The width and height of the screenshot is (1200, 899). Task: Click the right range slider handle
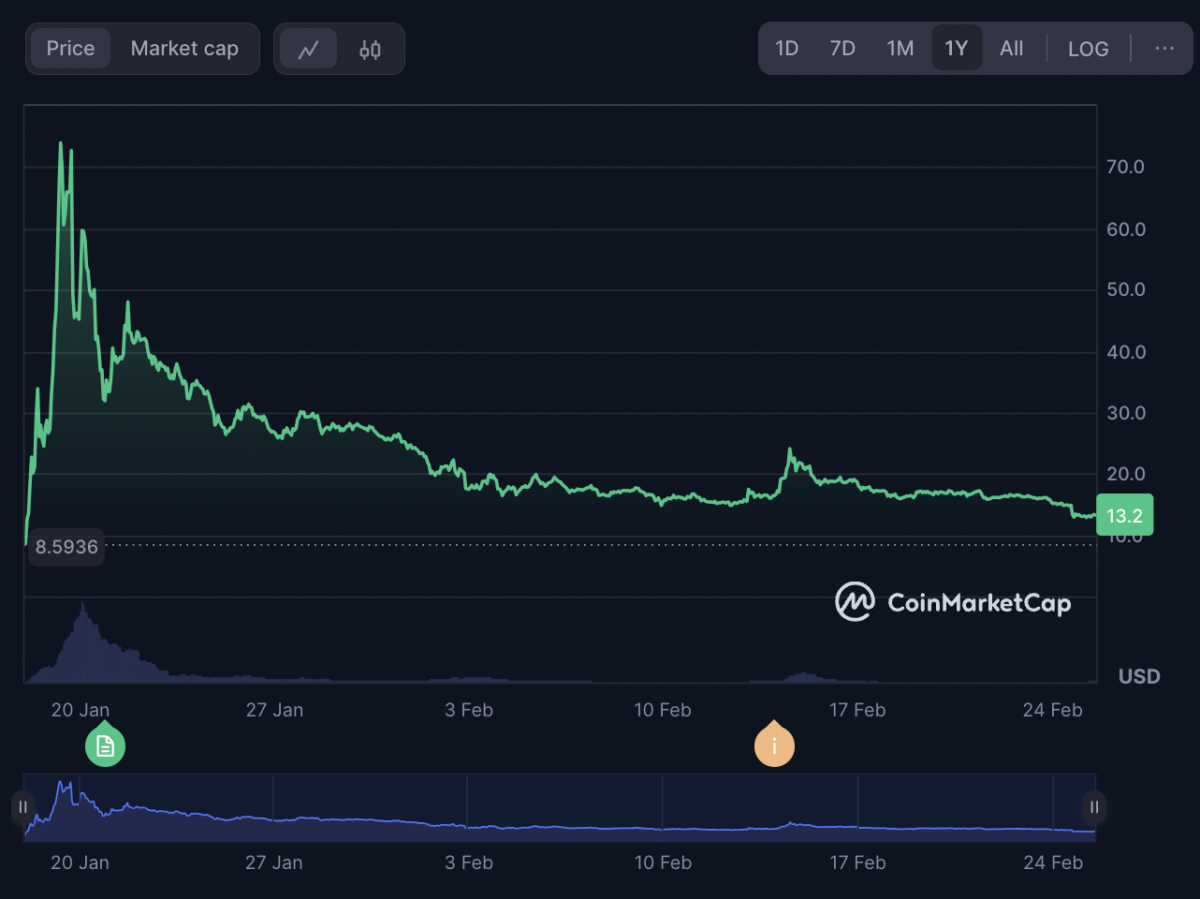coord(1095,807)
